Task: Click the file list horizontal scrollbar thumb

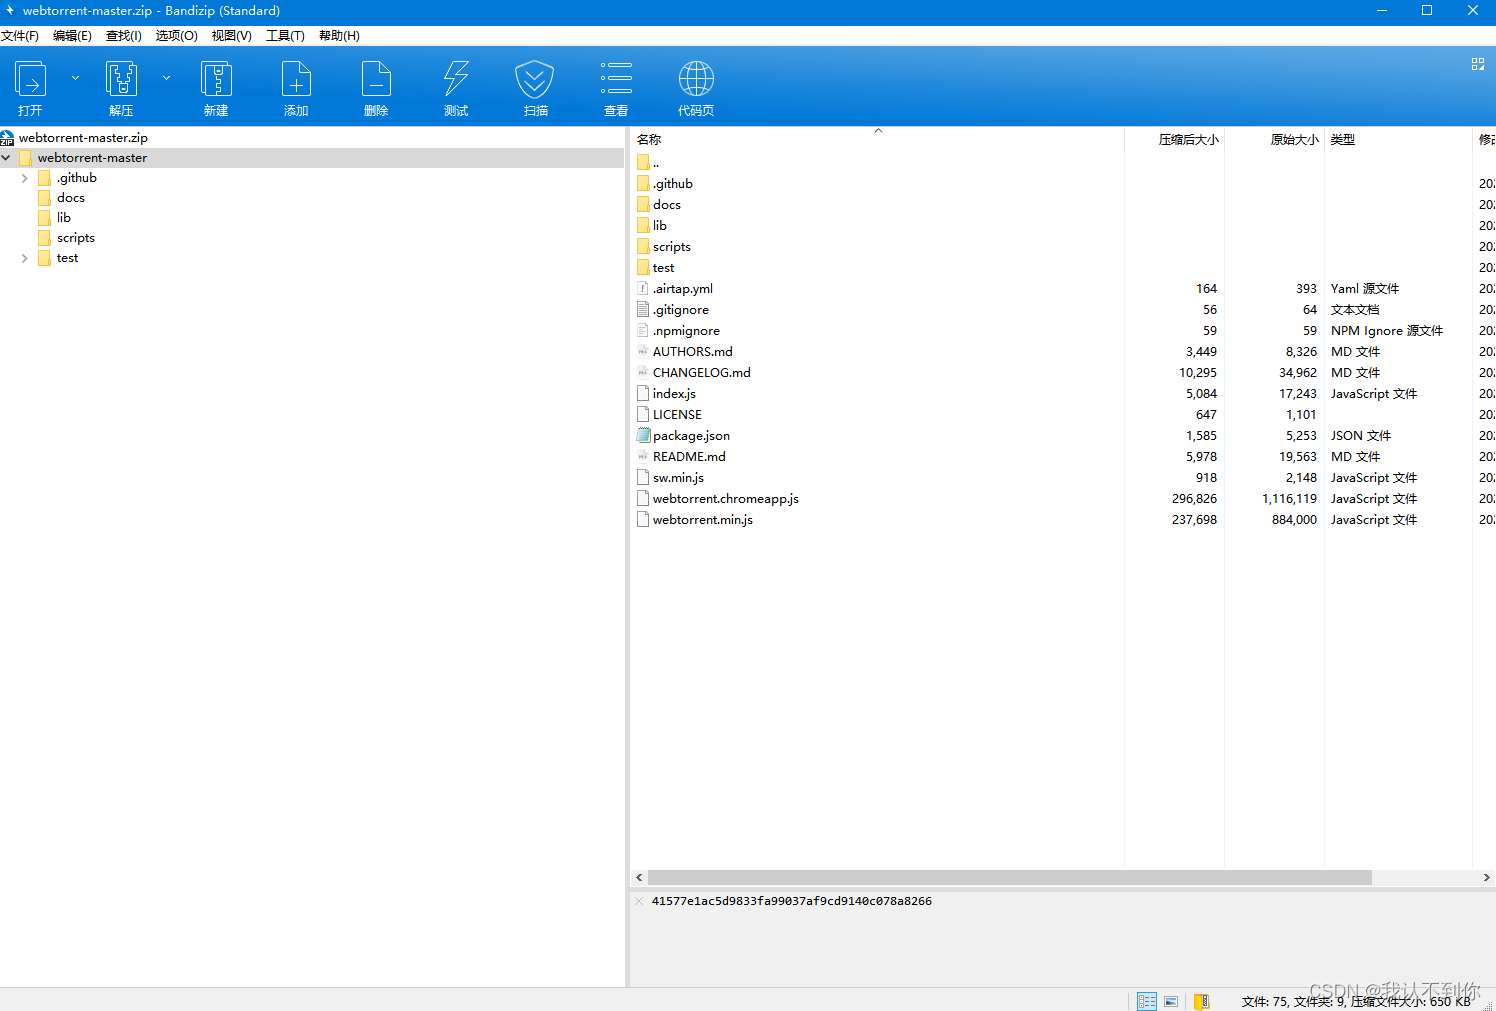Action: click(1010, 878)
